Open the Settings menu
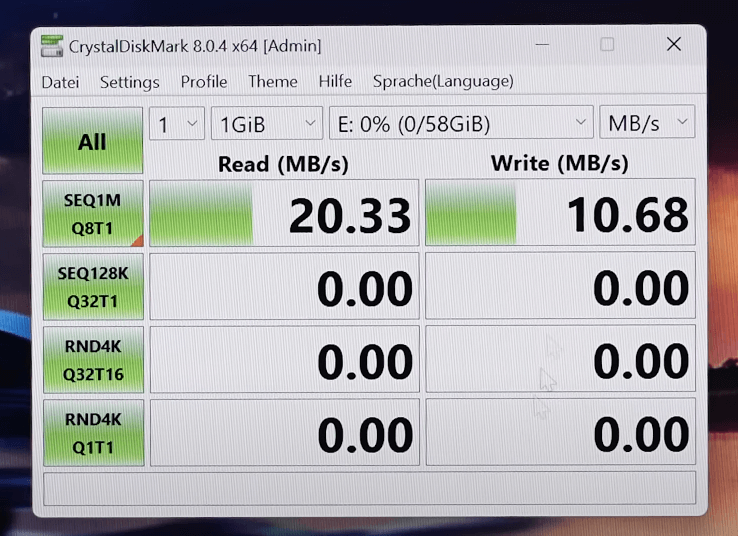Image resolution: width=738 pixels, height=536 pixels. pyautogui.click(x=129, y=82)
